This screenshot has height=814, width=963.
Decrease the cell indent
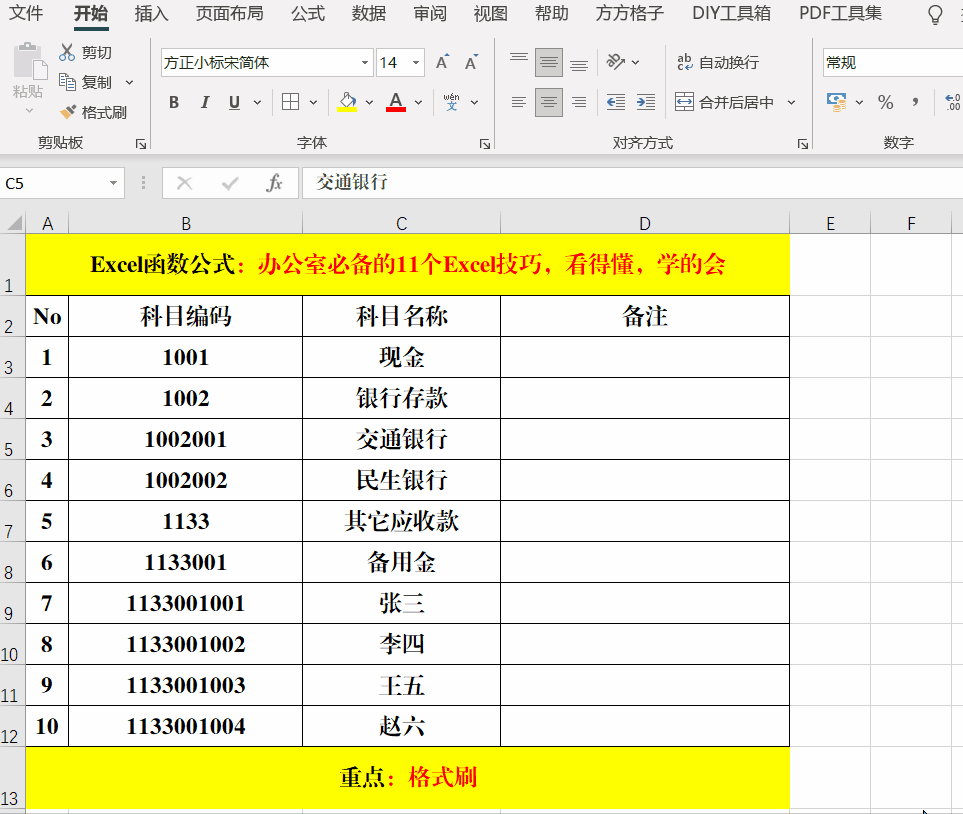[615, 102]
